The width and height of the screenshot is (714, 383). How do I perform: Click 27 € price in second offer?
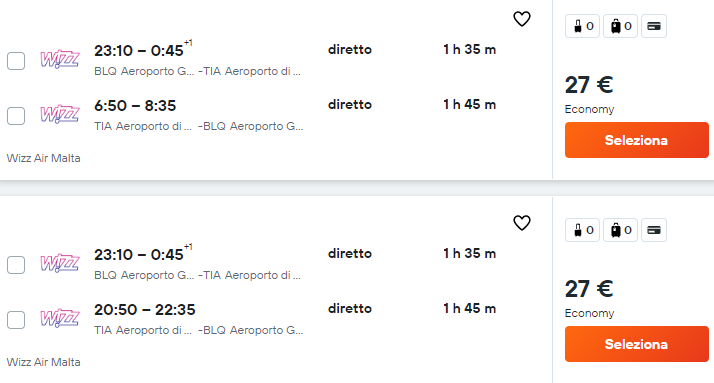[x=589, y=289]
